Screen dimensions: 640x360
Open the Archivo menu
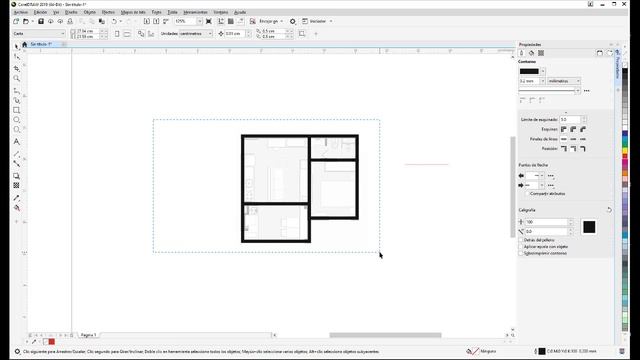pyautogui.click(x=20, y=12)
